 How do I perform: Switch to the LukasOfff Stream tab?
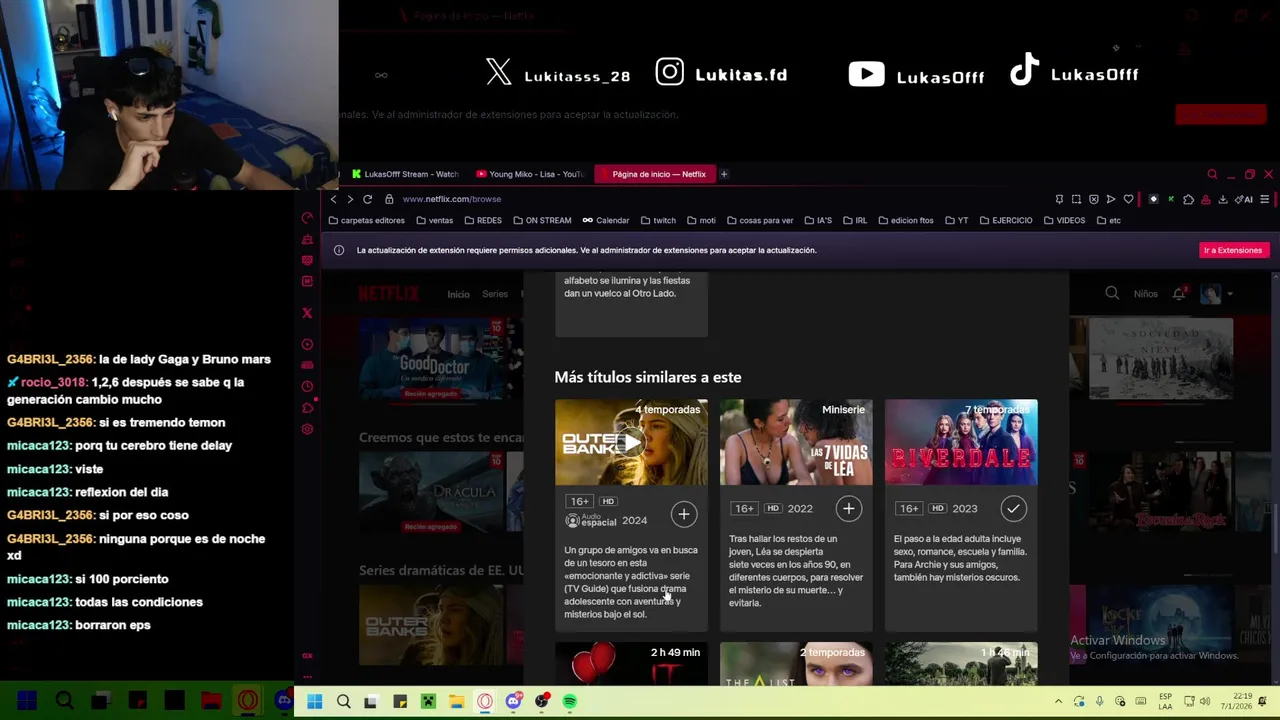tap(405, 174)
